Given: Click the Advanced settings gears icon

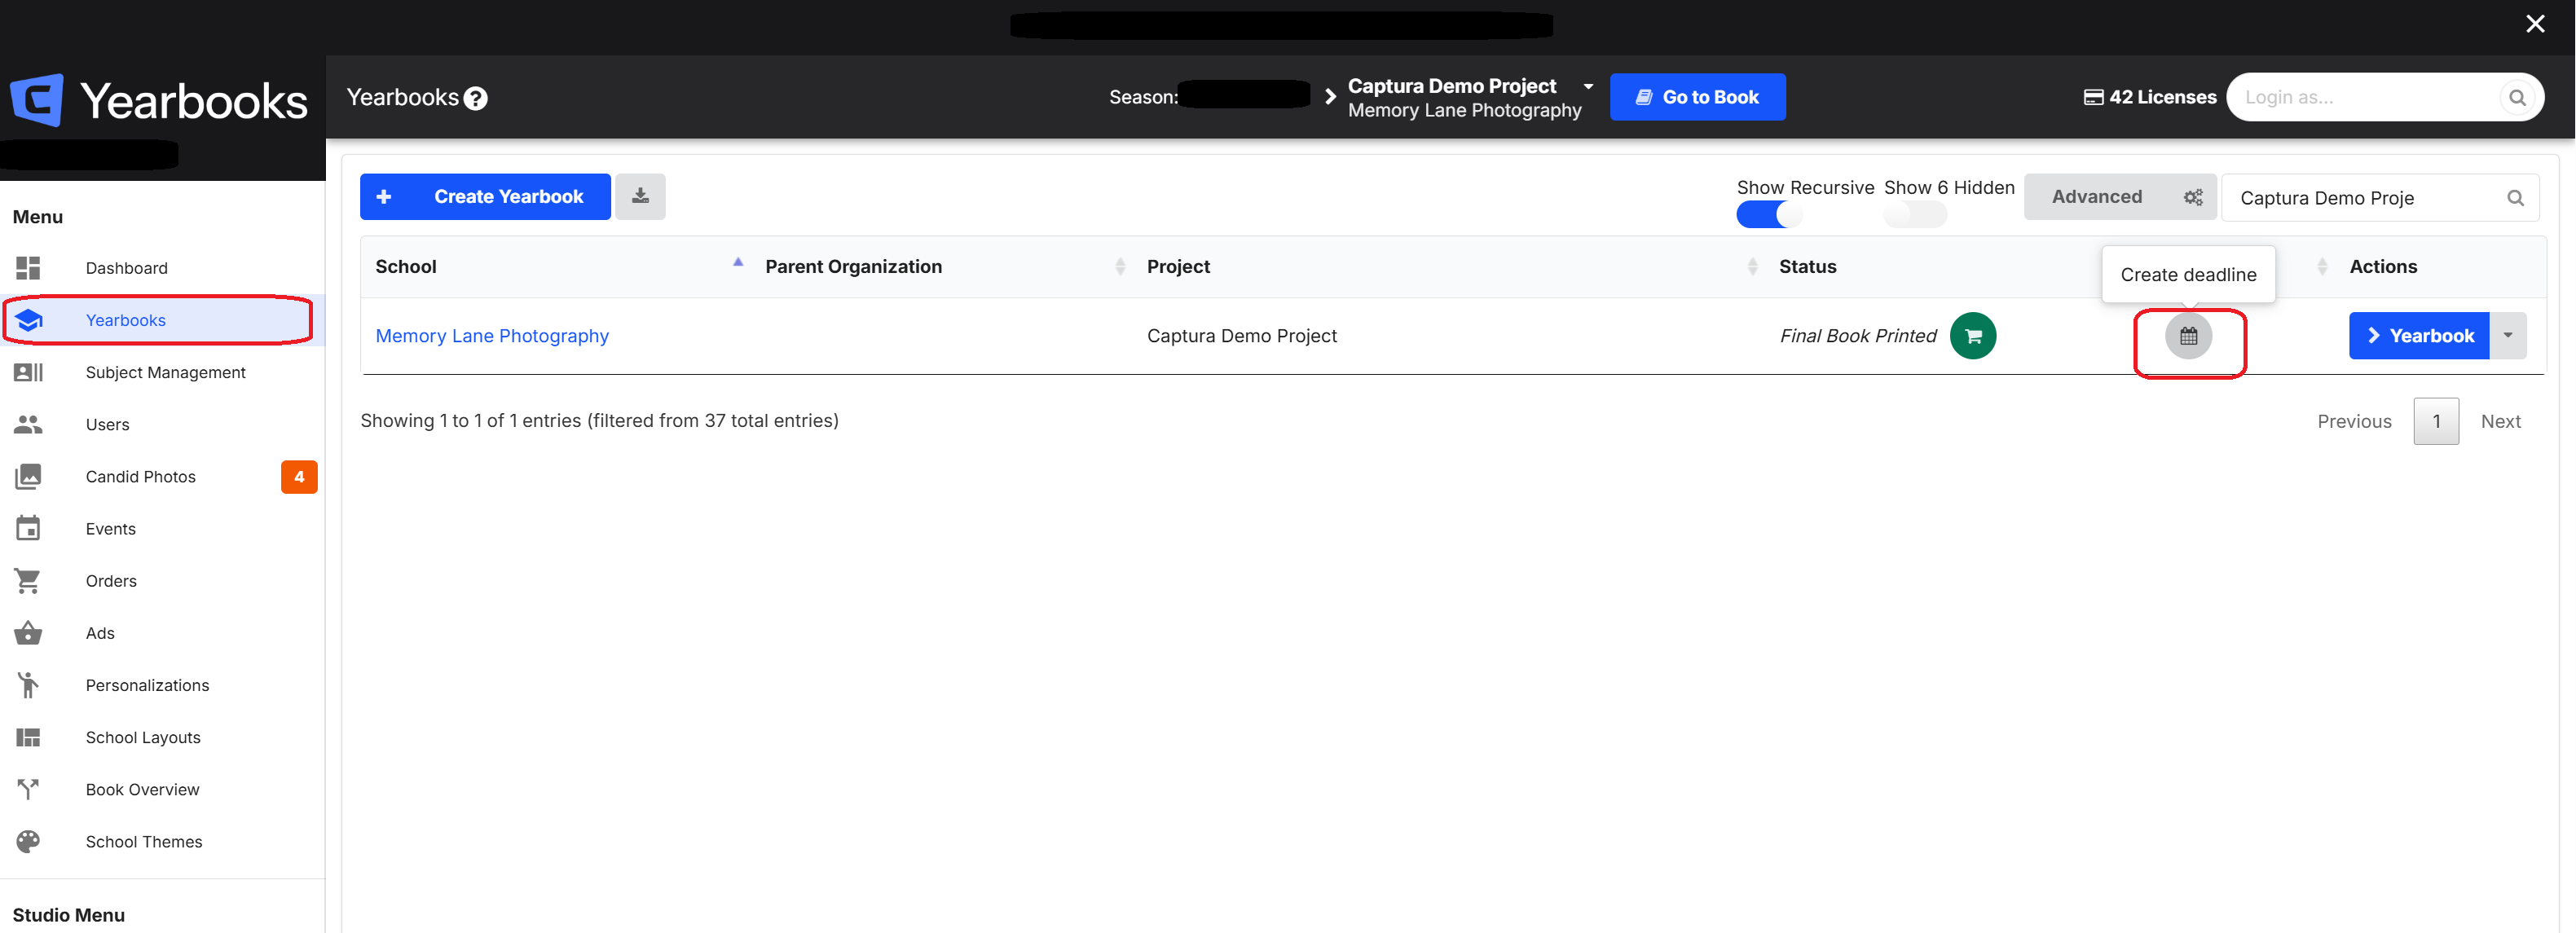Looking at the screenshot, I should pyautogui.click(x=2193, y=197).
